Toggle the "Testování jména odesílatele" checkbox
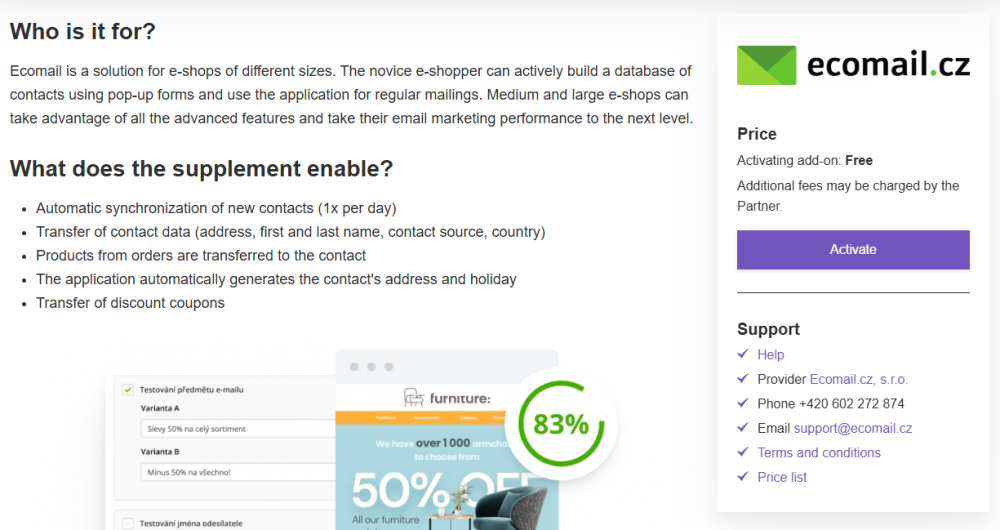Viewport: 1000px width, 530px height. click(128, 523)
